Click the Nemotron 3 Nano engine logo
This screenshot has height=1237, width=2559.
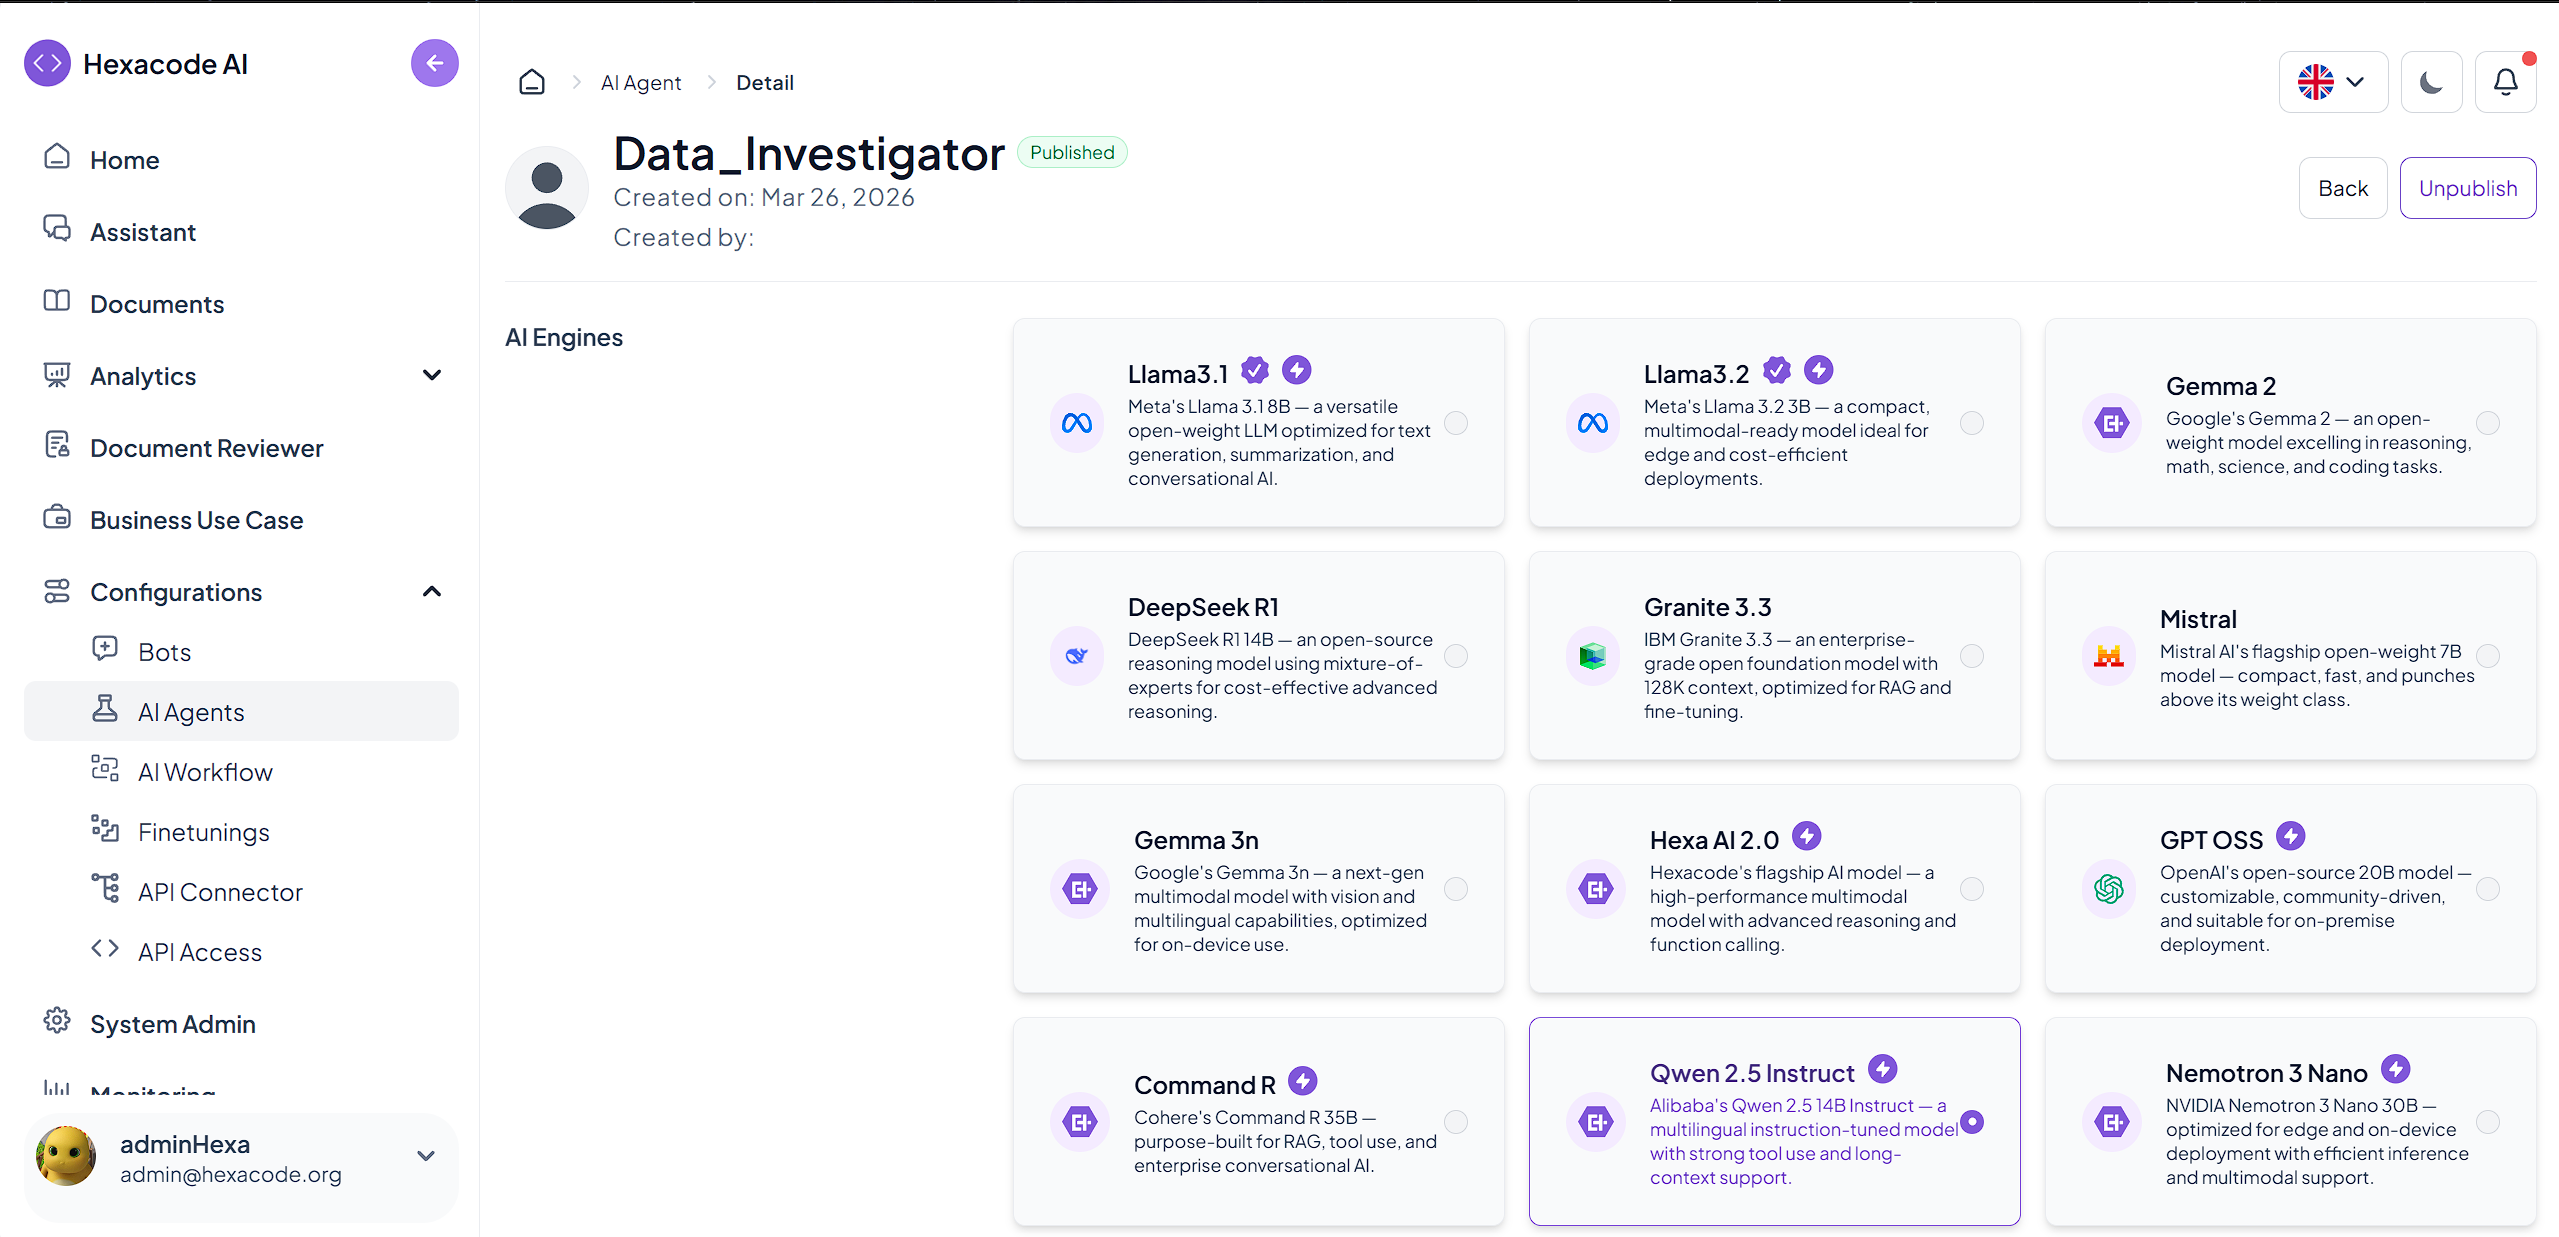pyautogui.click(x=2112, y=1122)
